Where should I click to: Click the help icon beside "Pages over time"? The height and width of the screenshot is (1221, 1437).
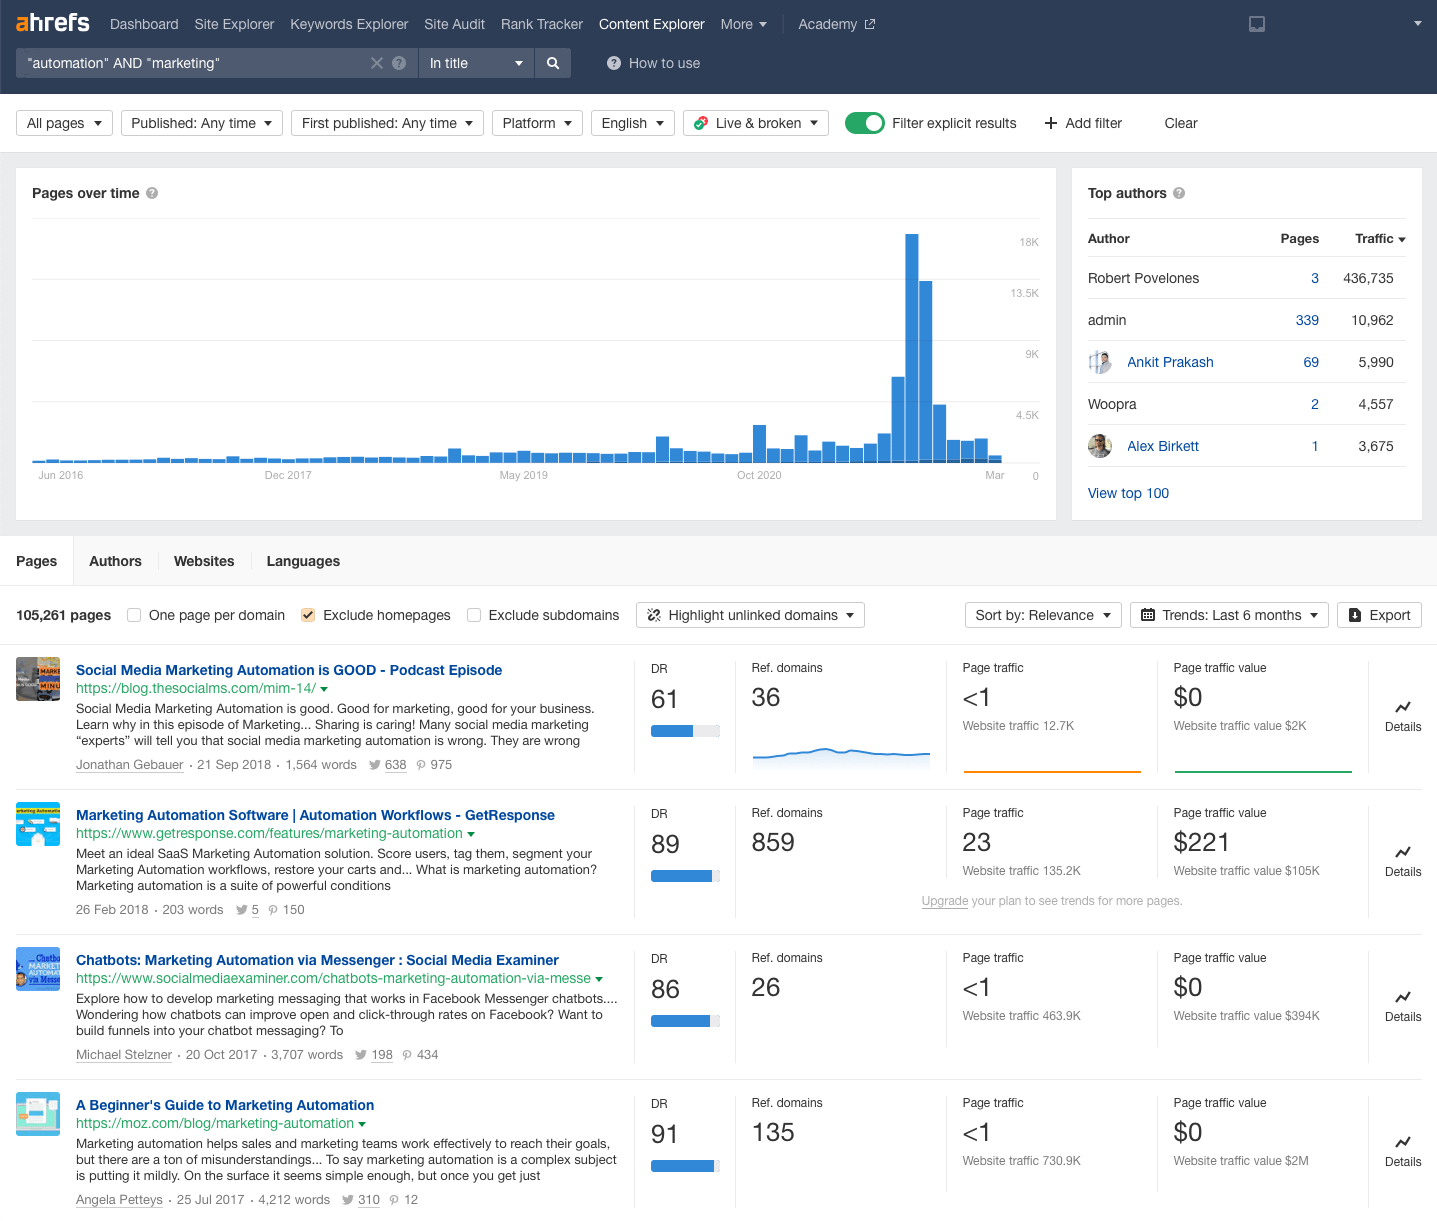(152, 193)
